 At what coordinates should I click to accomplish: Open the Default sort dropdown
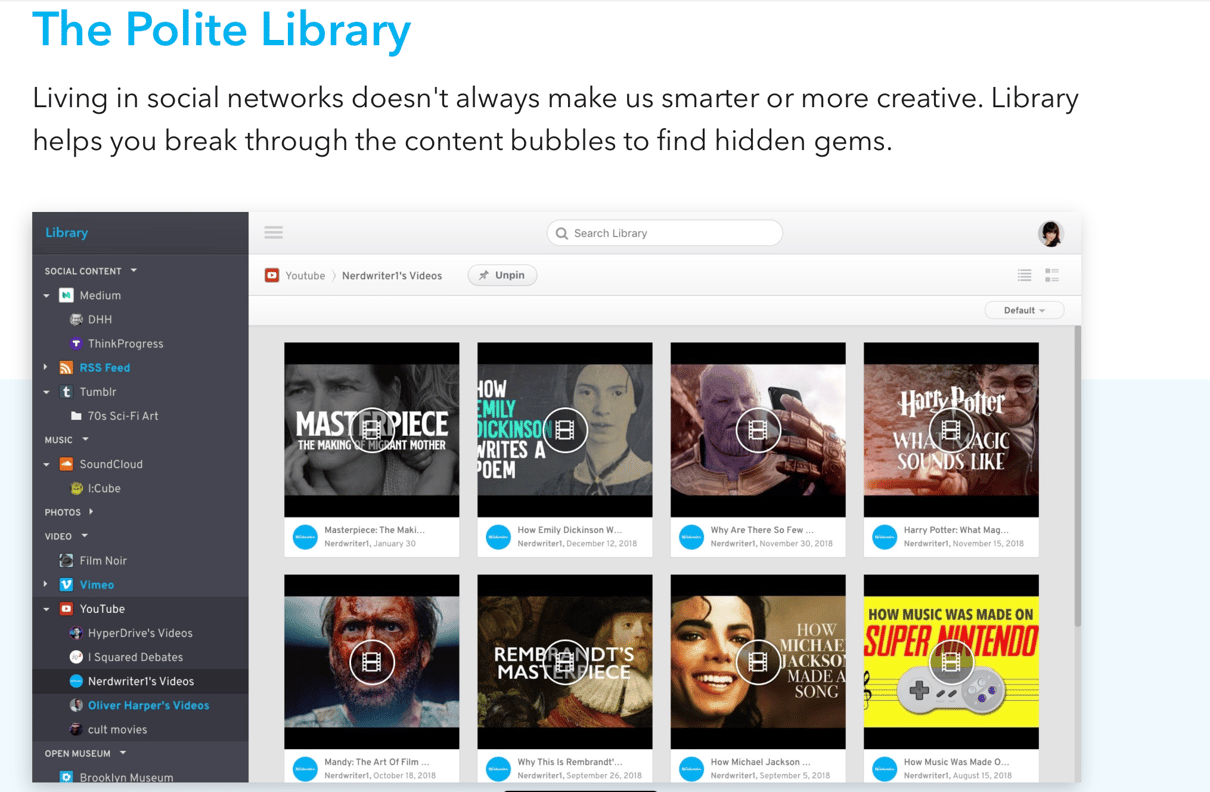coord(1024,310)
